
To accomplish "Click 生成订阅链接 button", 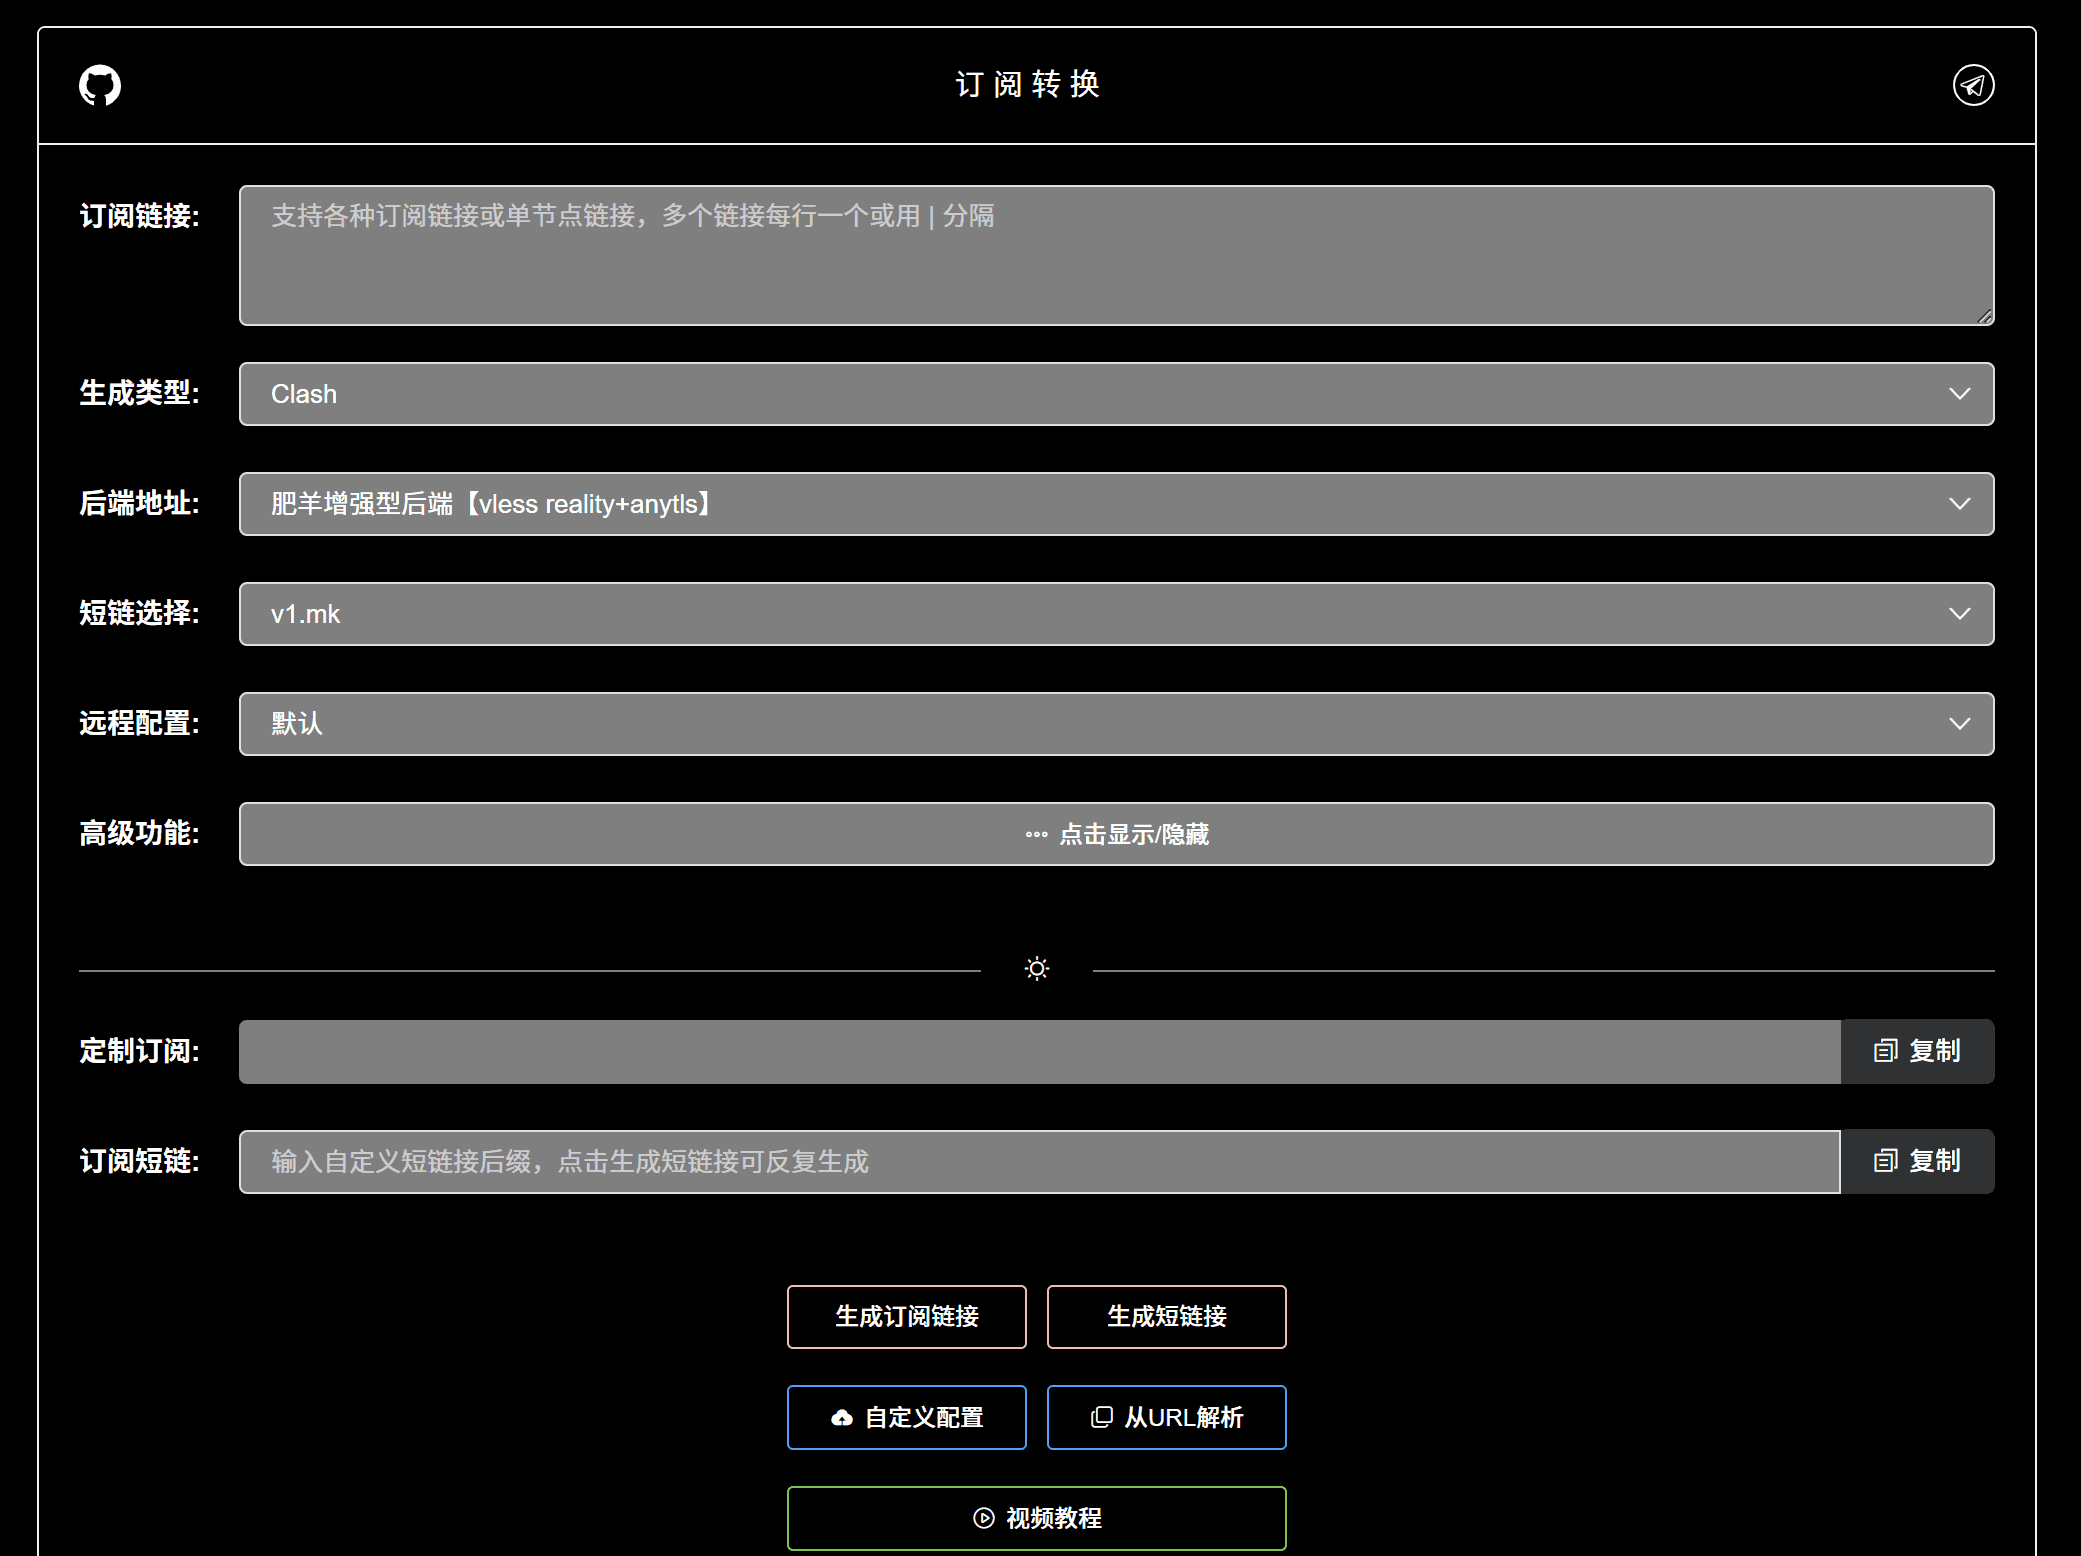I will (x=906, y=1317).
